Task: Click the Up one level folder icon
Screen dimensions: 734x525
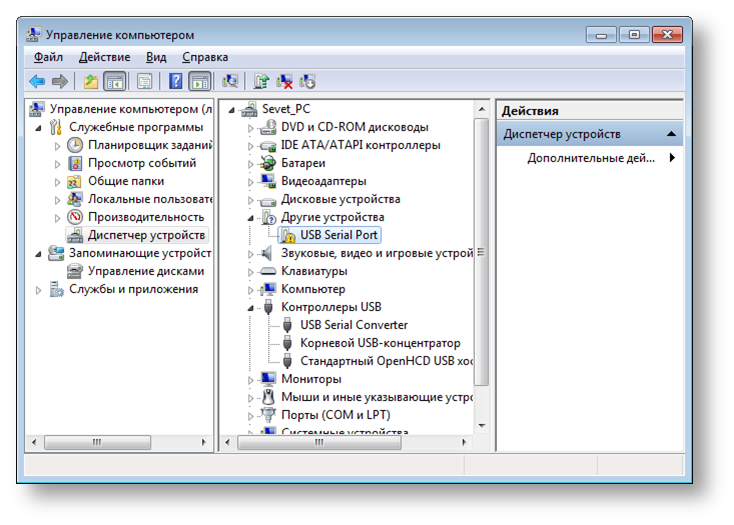Action: pyautogui.click(x=91, y=81)
